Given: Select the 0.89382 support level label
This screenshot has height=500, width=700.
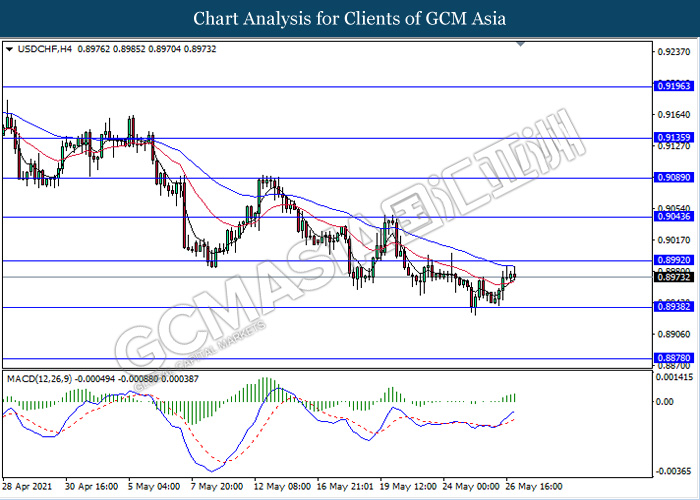Looking at the screenshot, I should pyautogui.click(x=674, y=307).
